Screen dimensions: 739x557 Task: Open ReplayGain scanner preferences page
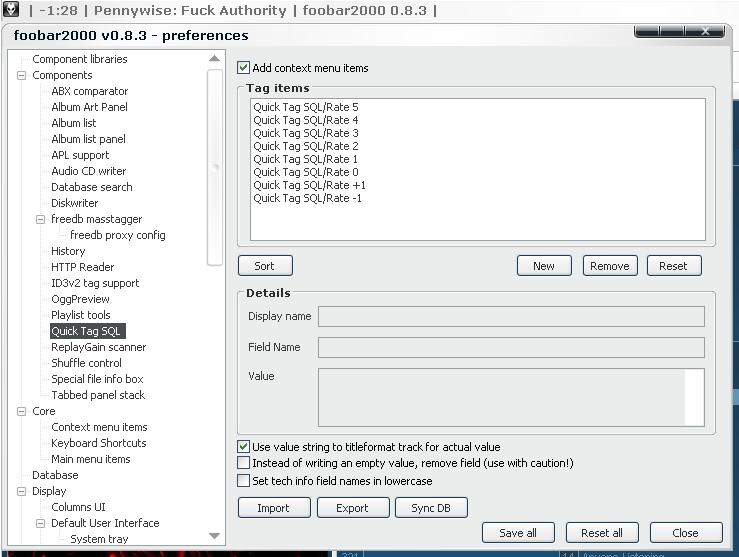click(98, 347)
